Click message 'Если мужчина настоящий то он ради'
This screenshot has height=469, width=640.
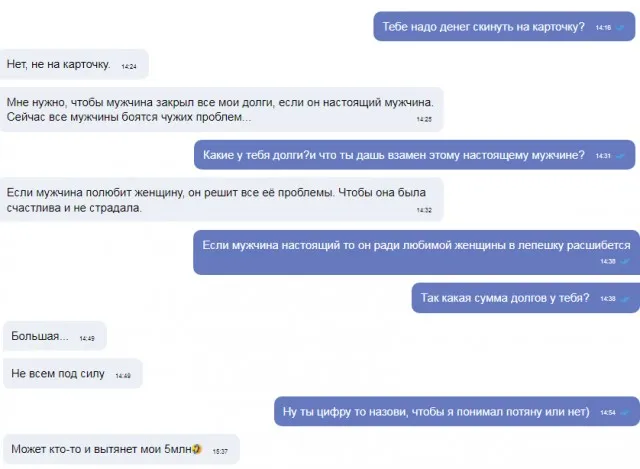tap(416, 252)
